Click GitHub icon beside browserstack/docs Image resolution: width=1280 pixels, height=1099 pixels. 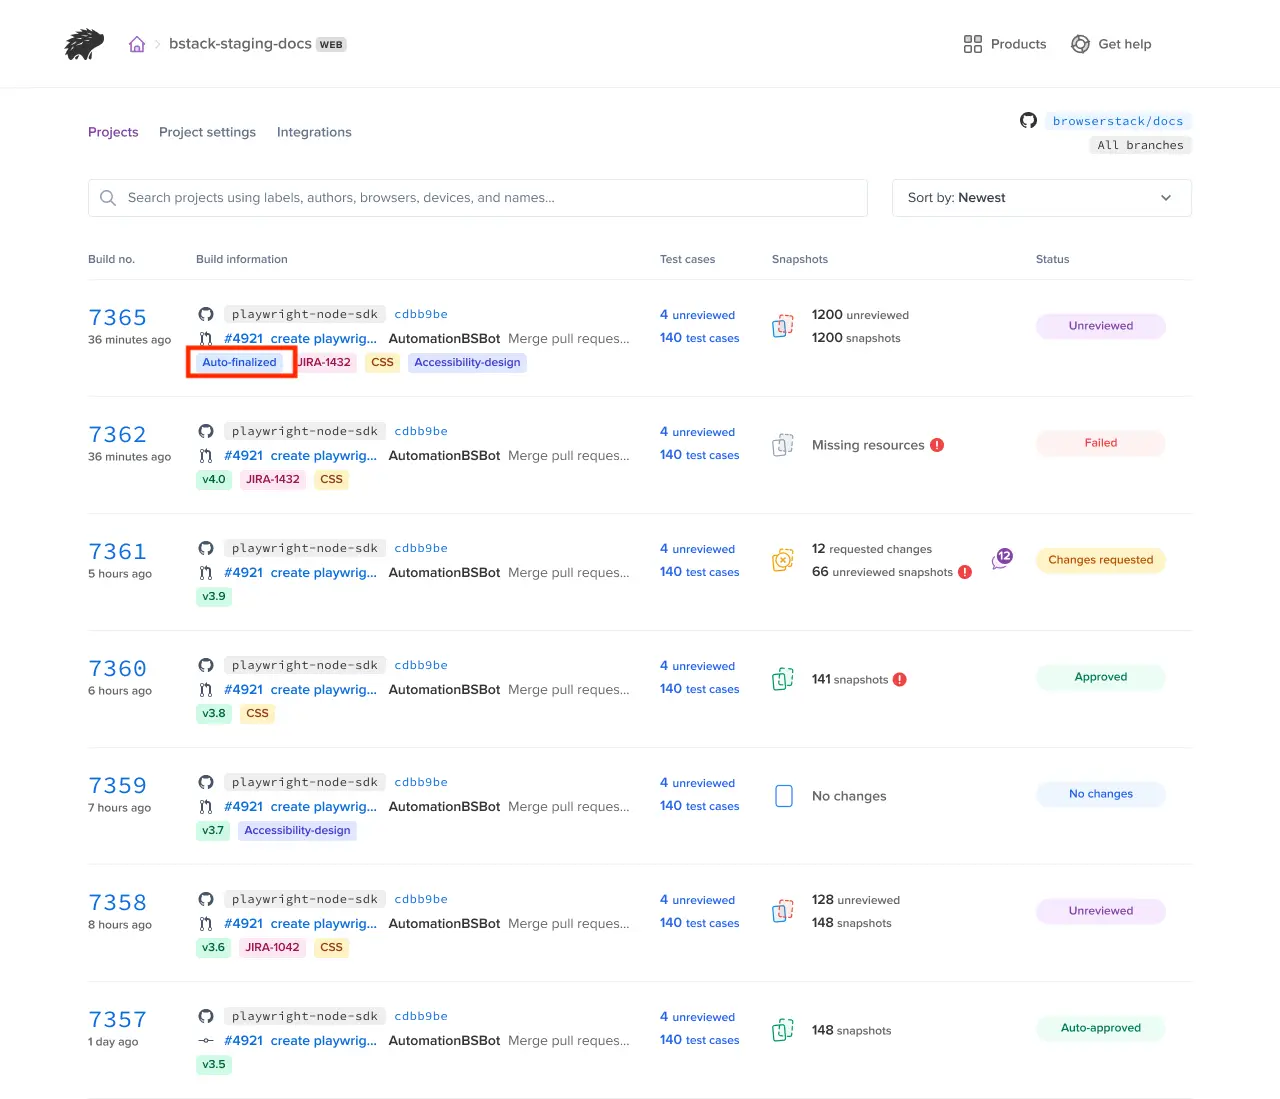click(1028, 121)
